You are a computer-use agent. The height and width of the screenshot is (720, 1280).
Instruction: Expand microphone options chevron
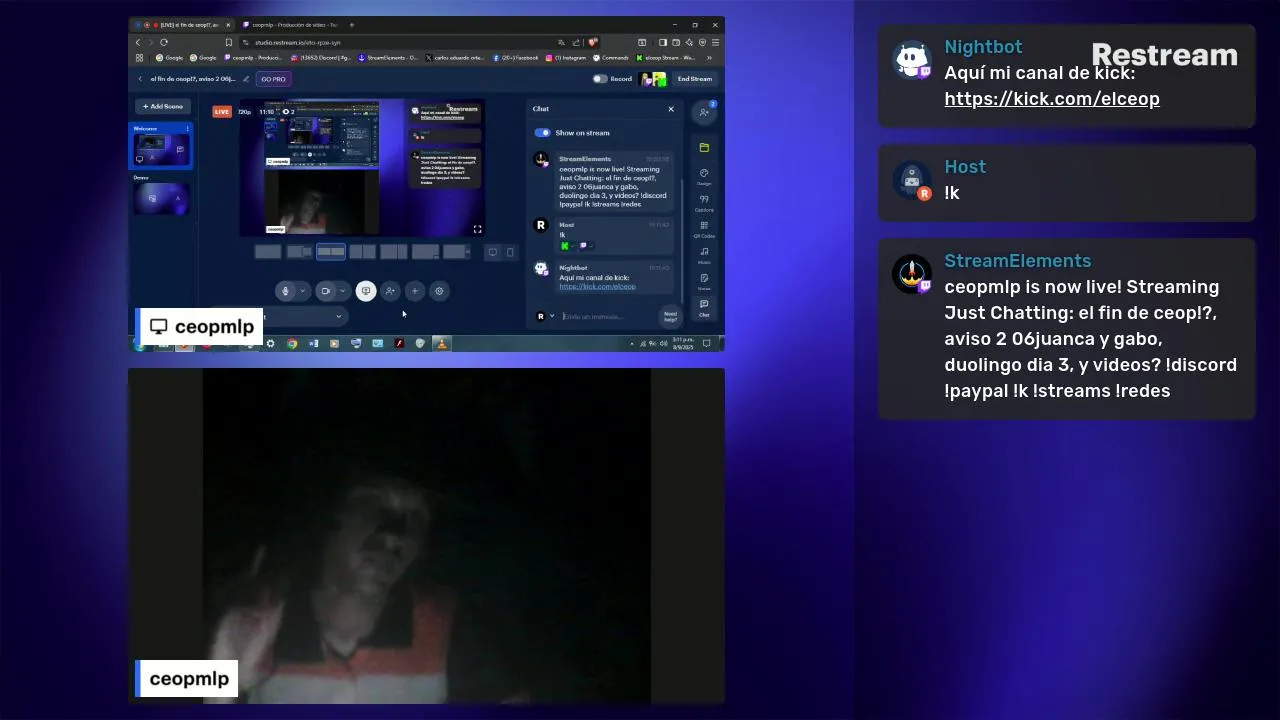(303, 291)
